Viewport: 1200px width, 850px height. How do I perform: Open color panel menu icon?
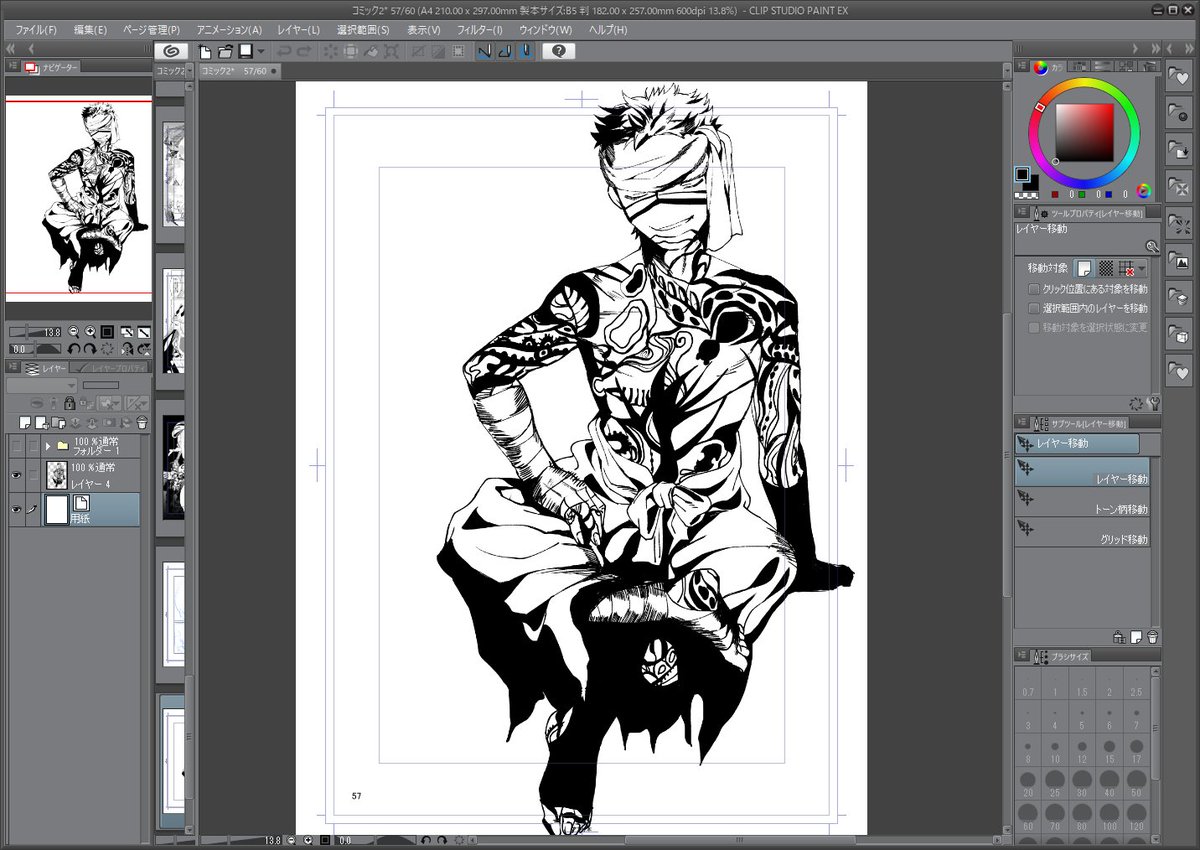(x=1022, y=68)
